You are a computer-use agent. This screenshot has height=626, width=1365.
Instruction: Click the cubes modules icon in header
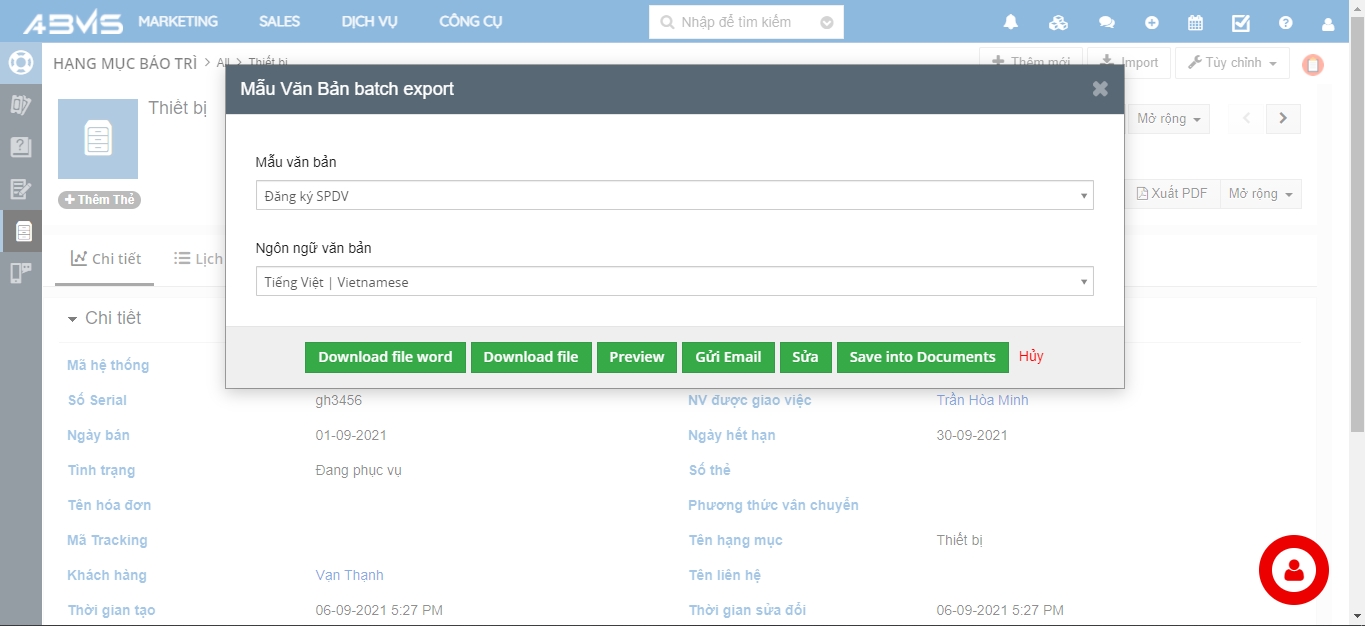[1058, 22]
